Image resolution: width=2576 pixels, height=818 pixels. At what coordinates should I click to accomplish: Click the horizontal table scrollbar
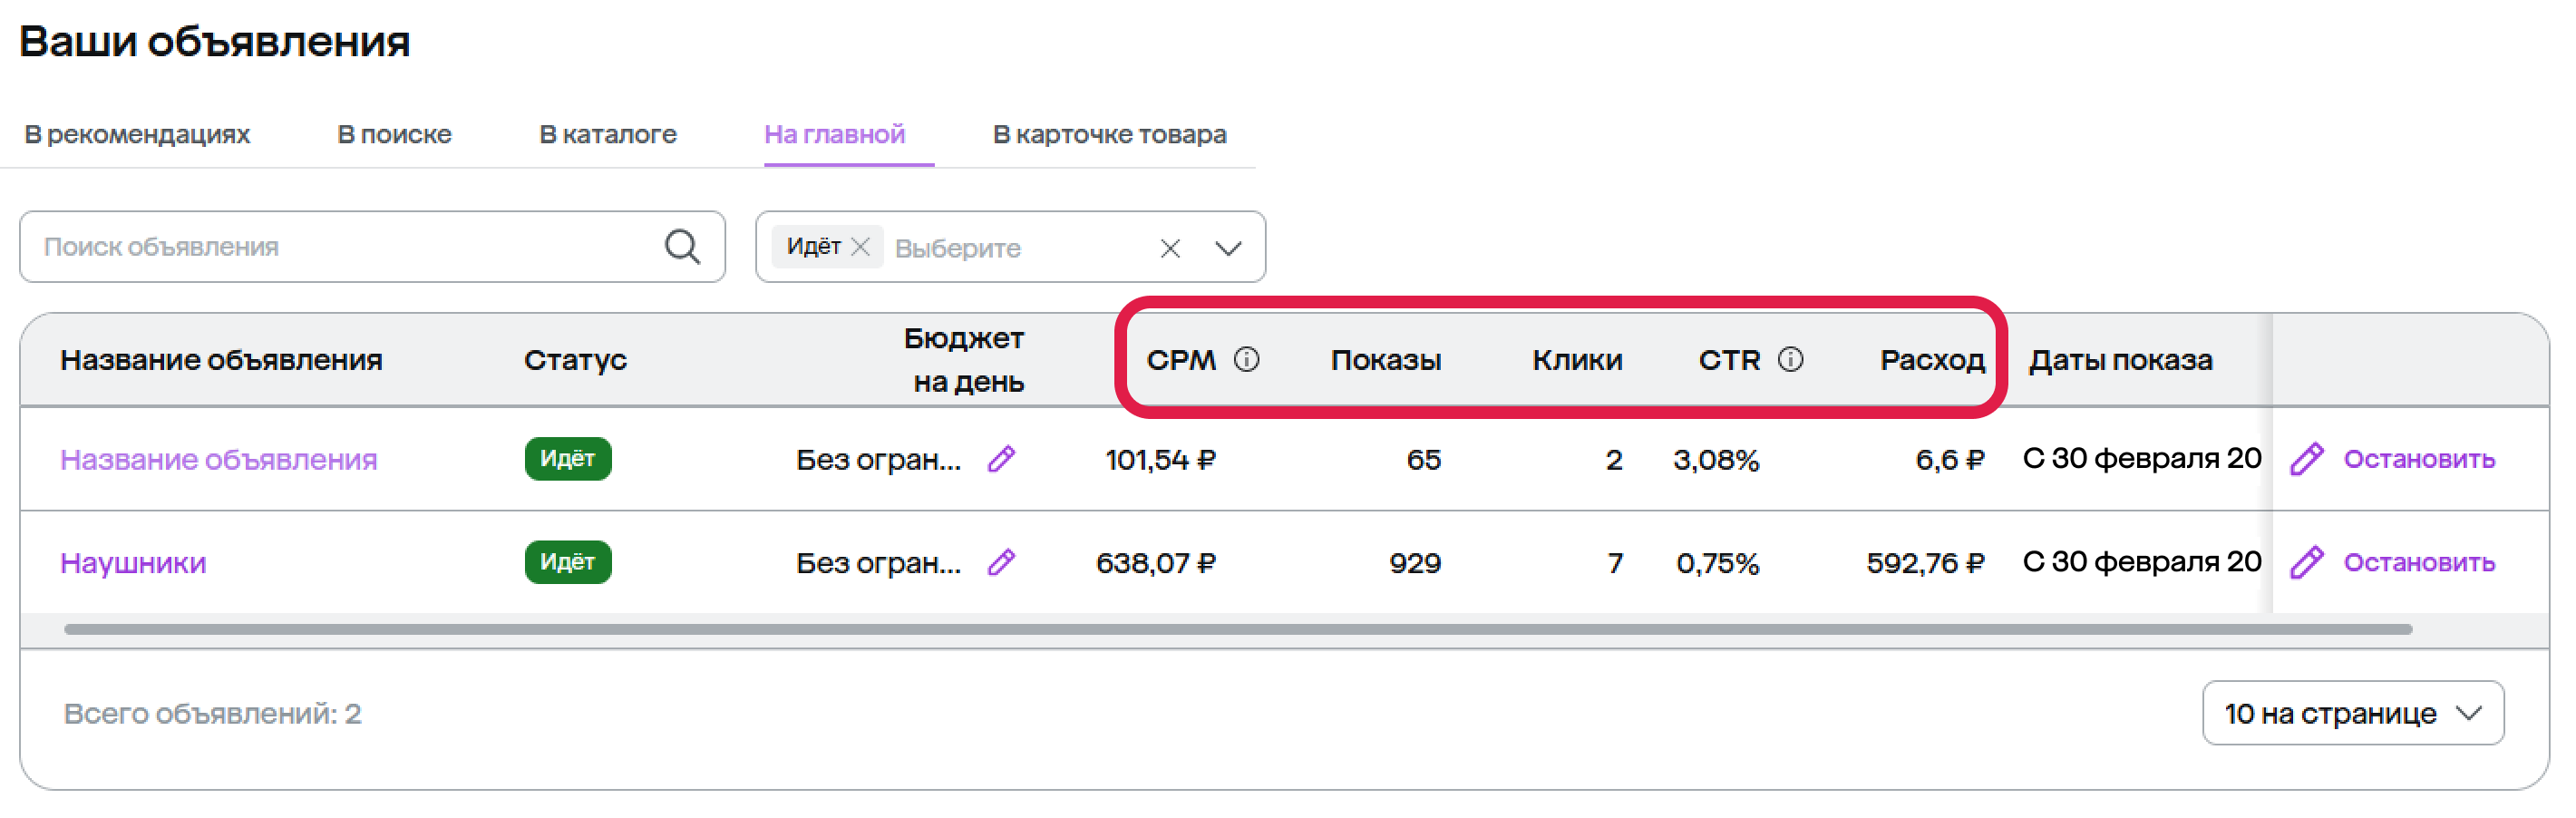(x=1238, y=629)
